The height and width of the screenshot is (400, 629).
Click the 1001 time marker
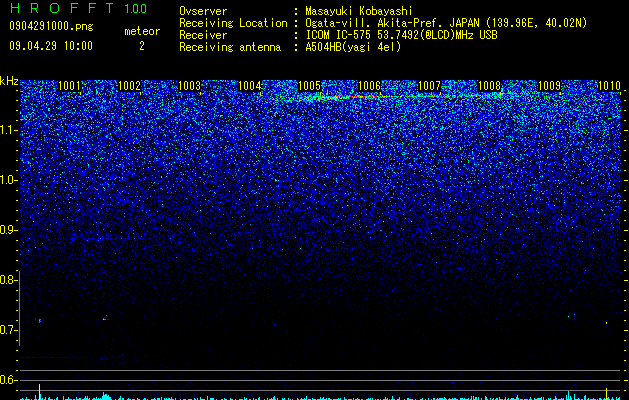pyautogui.click(x=69, y=86)
